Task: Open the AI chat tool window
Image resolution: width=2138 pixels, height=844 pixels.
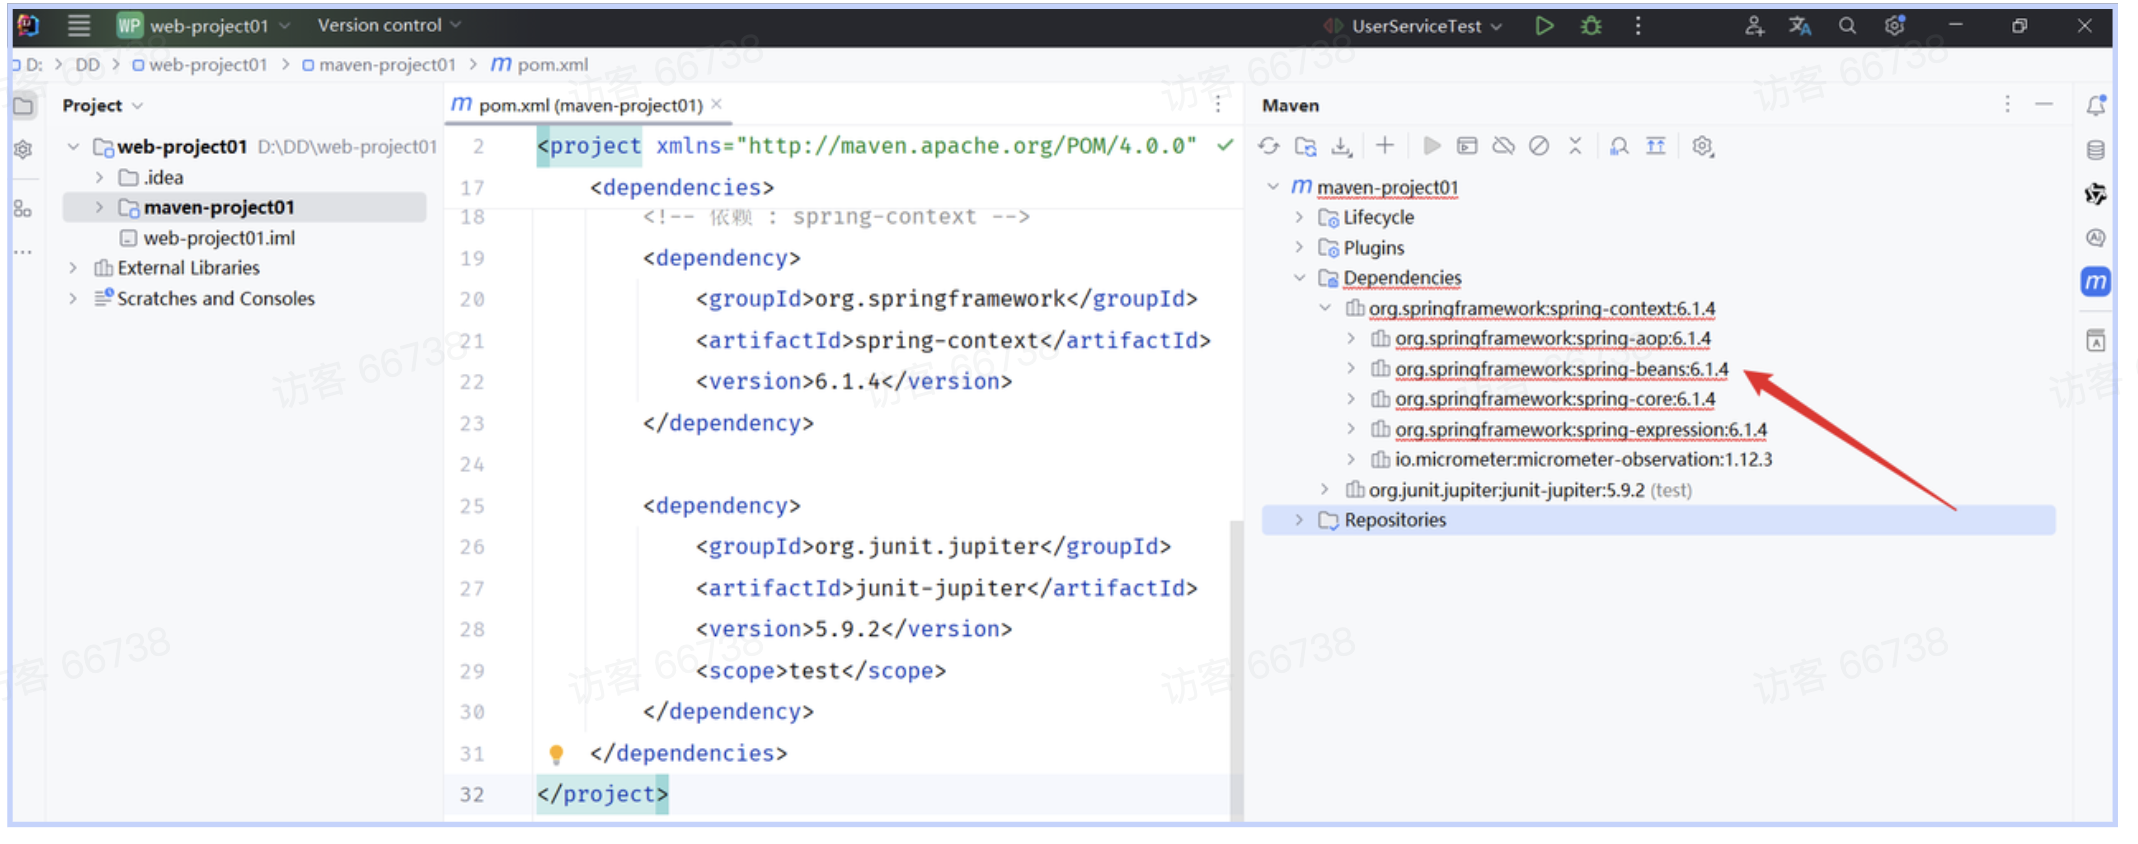Action: [x=2096, y=237]
